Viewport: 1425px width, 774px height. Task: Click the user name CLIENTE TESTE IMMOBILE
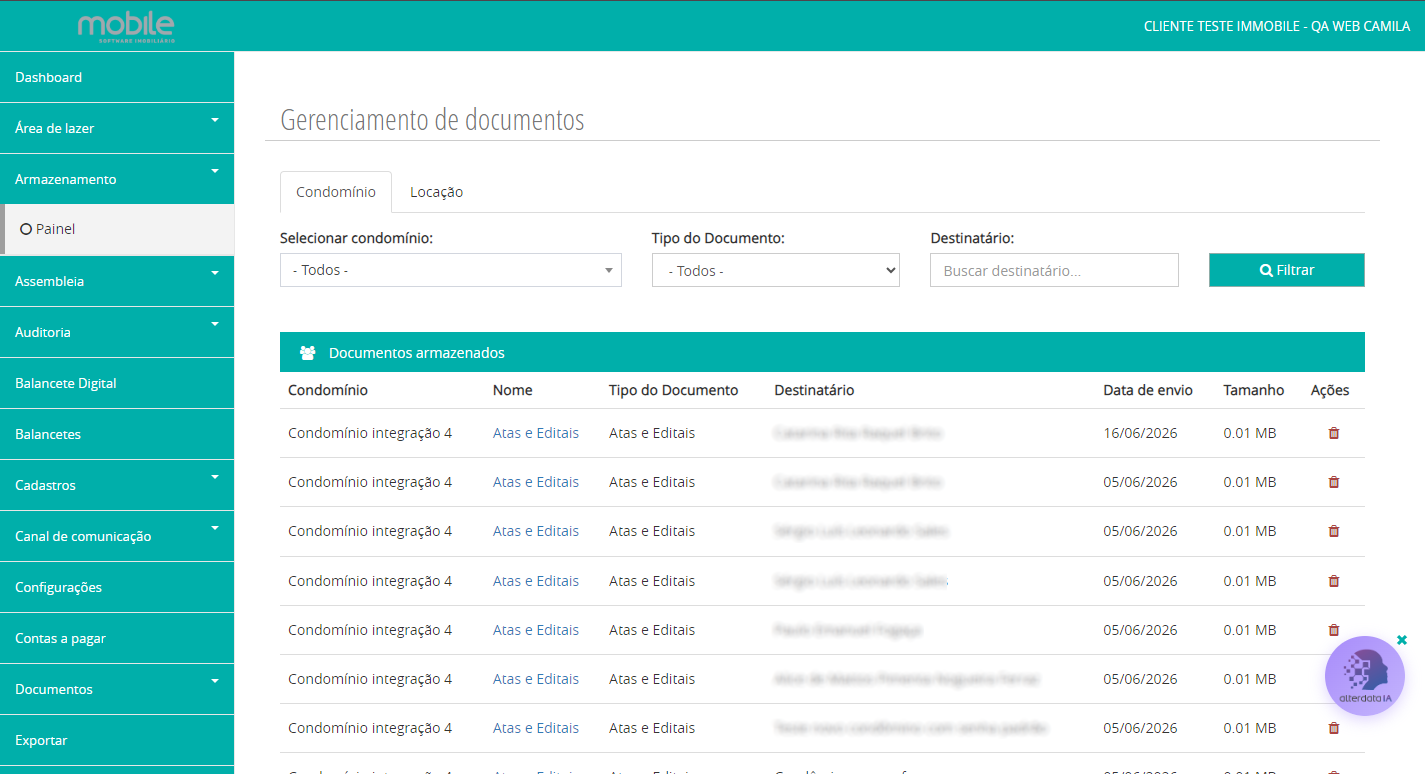pos(1277,26)
